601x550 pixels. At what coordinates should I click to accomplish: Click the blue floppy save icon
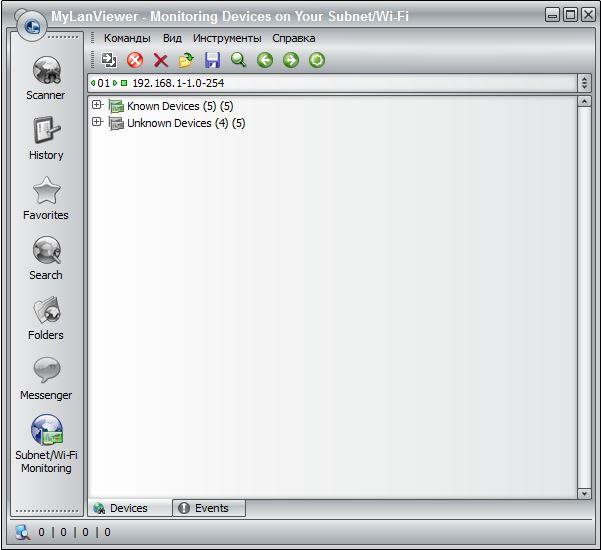(212, 60)
